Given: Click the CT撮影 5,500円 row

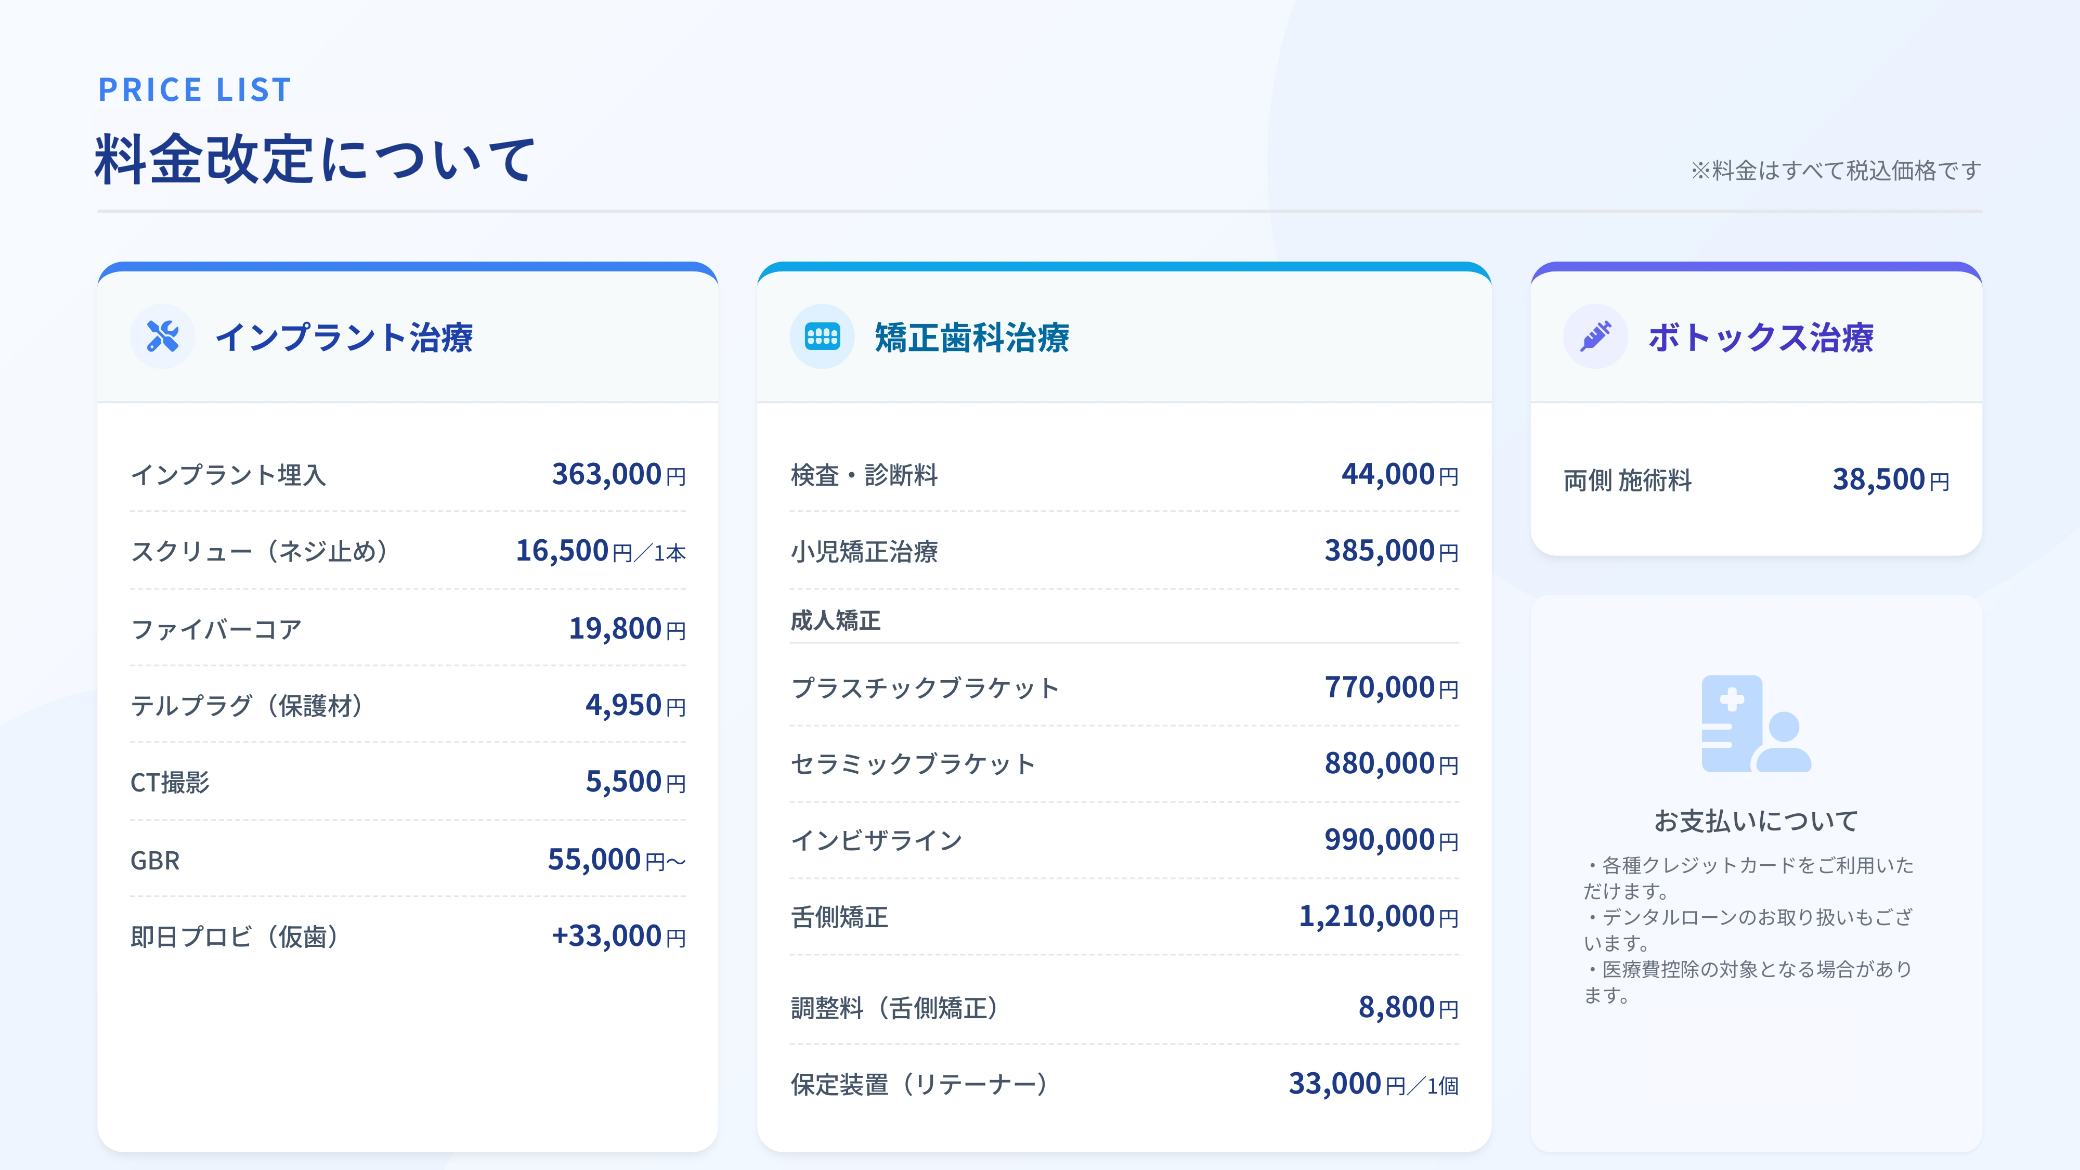Looking at the screenshot, I should pyautogui.click(x=408, y=782).
